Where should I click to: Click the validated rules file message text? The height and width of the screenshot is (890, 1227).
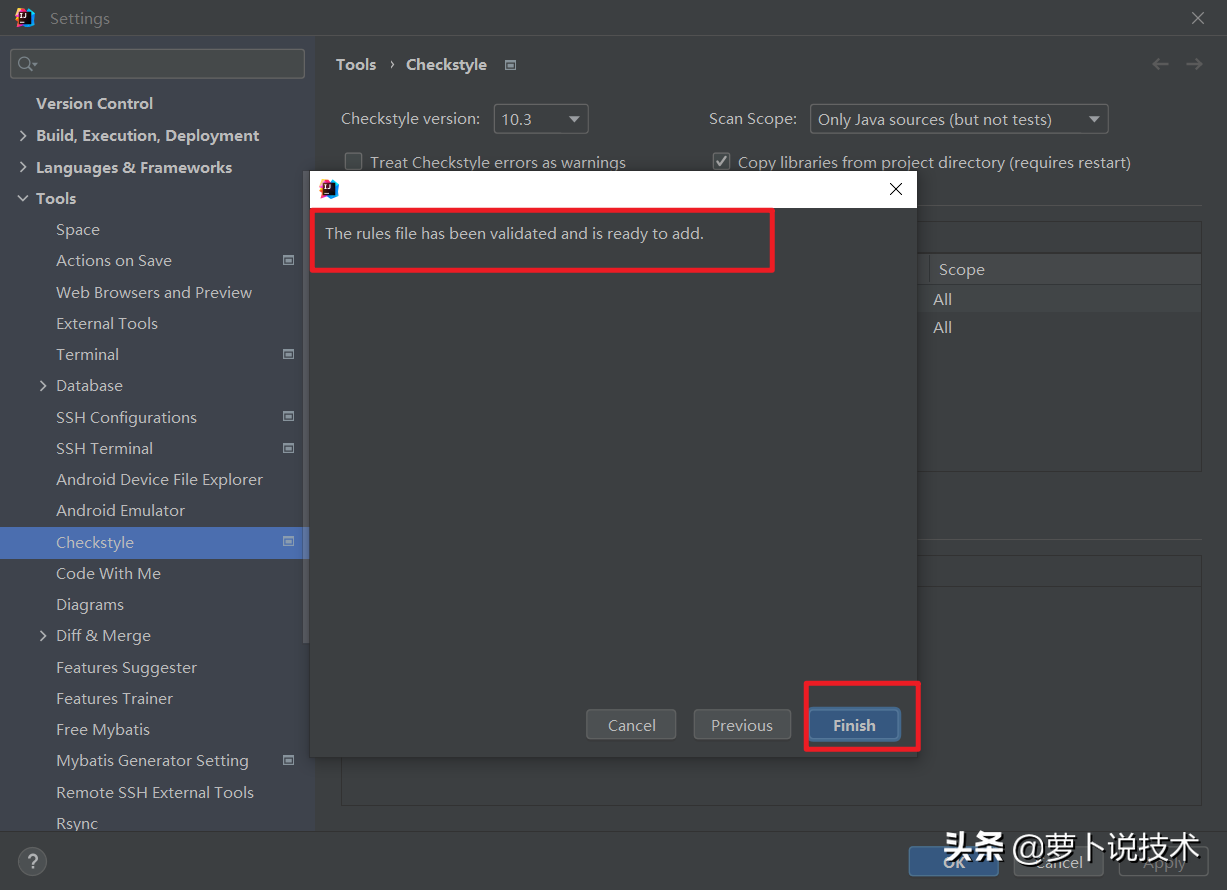514,234
